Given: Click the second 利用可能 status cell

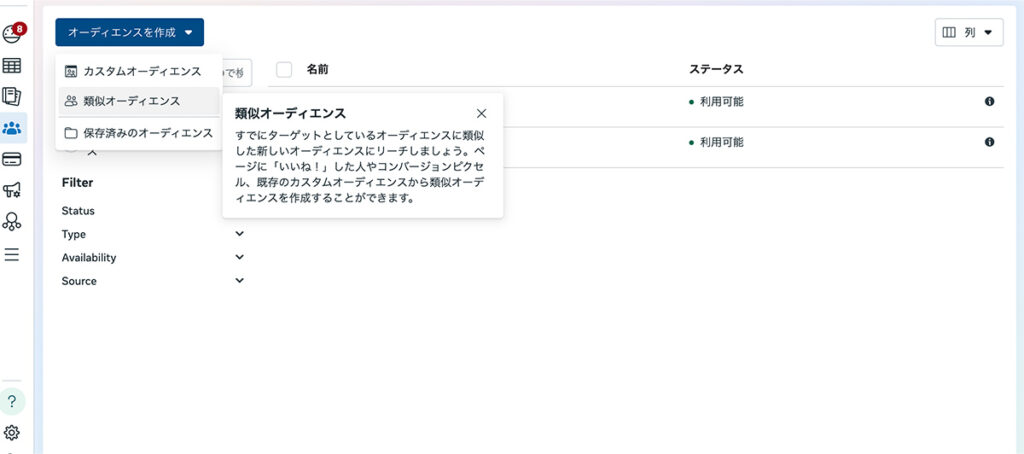Looking at the screenshot, I should point(716,142).
